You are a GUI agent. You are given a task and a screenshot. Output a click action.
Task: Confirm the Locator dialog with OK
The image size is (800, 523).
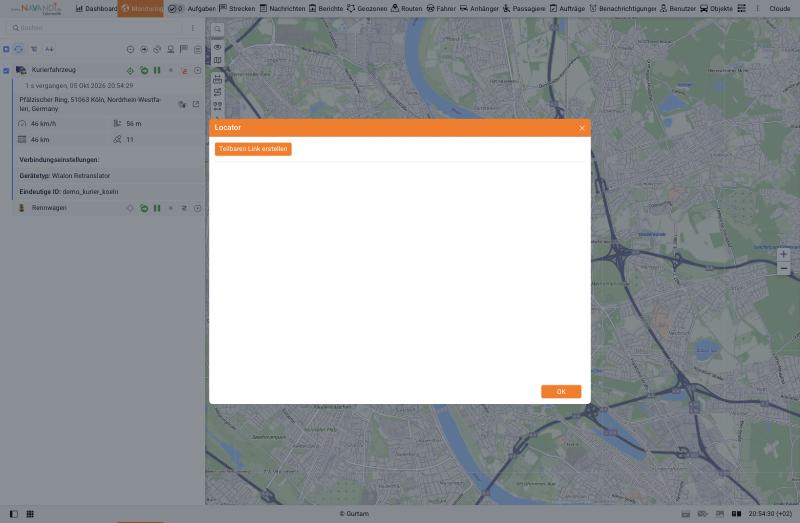point(561,391)
